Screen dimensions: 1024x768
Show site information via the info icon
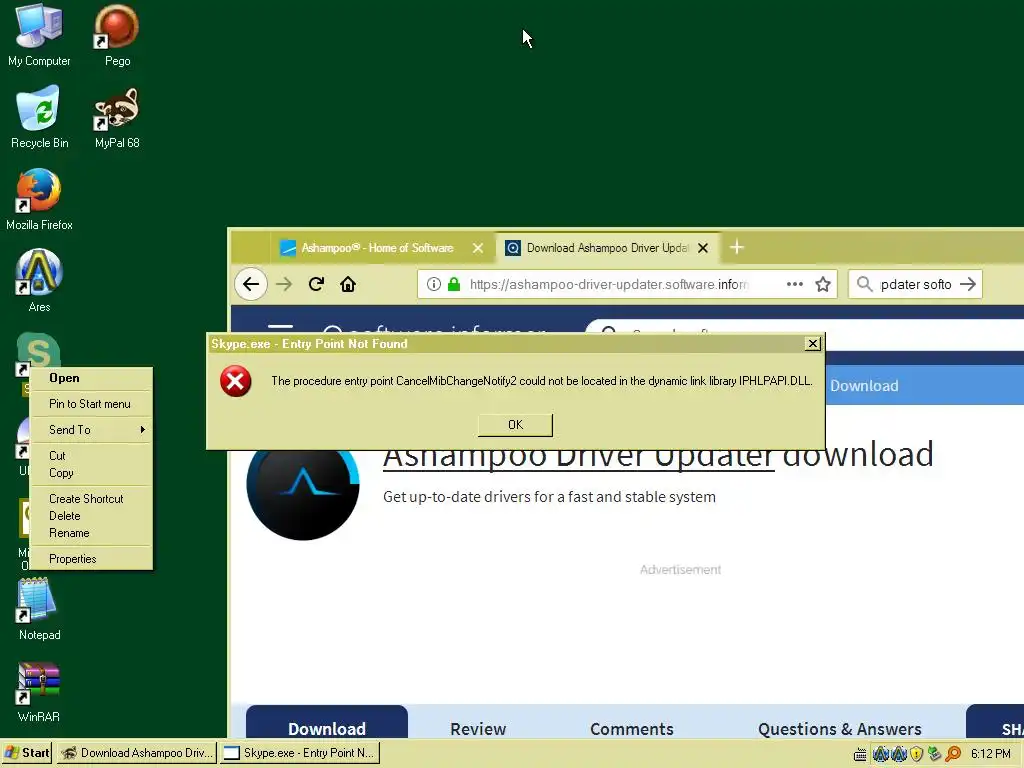(434, 284)
